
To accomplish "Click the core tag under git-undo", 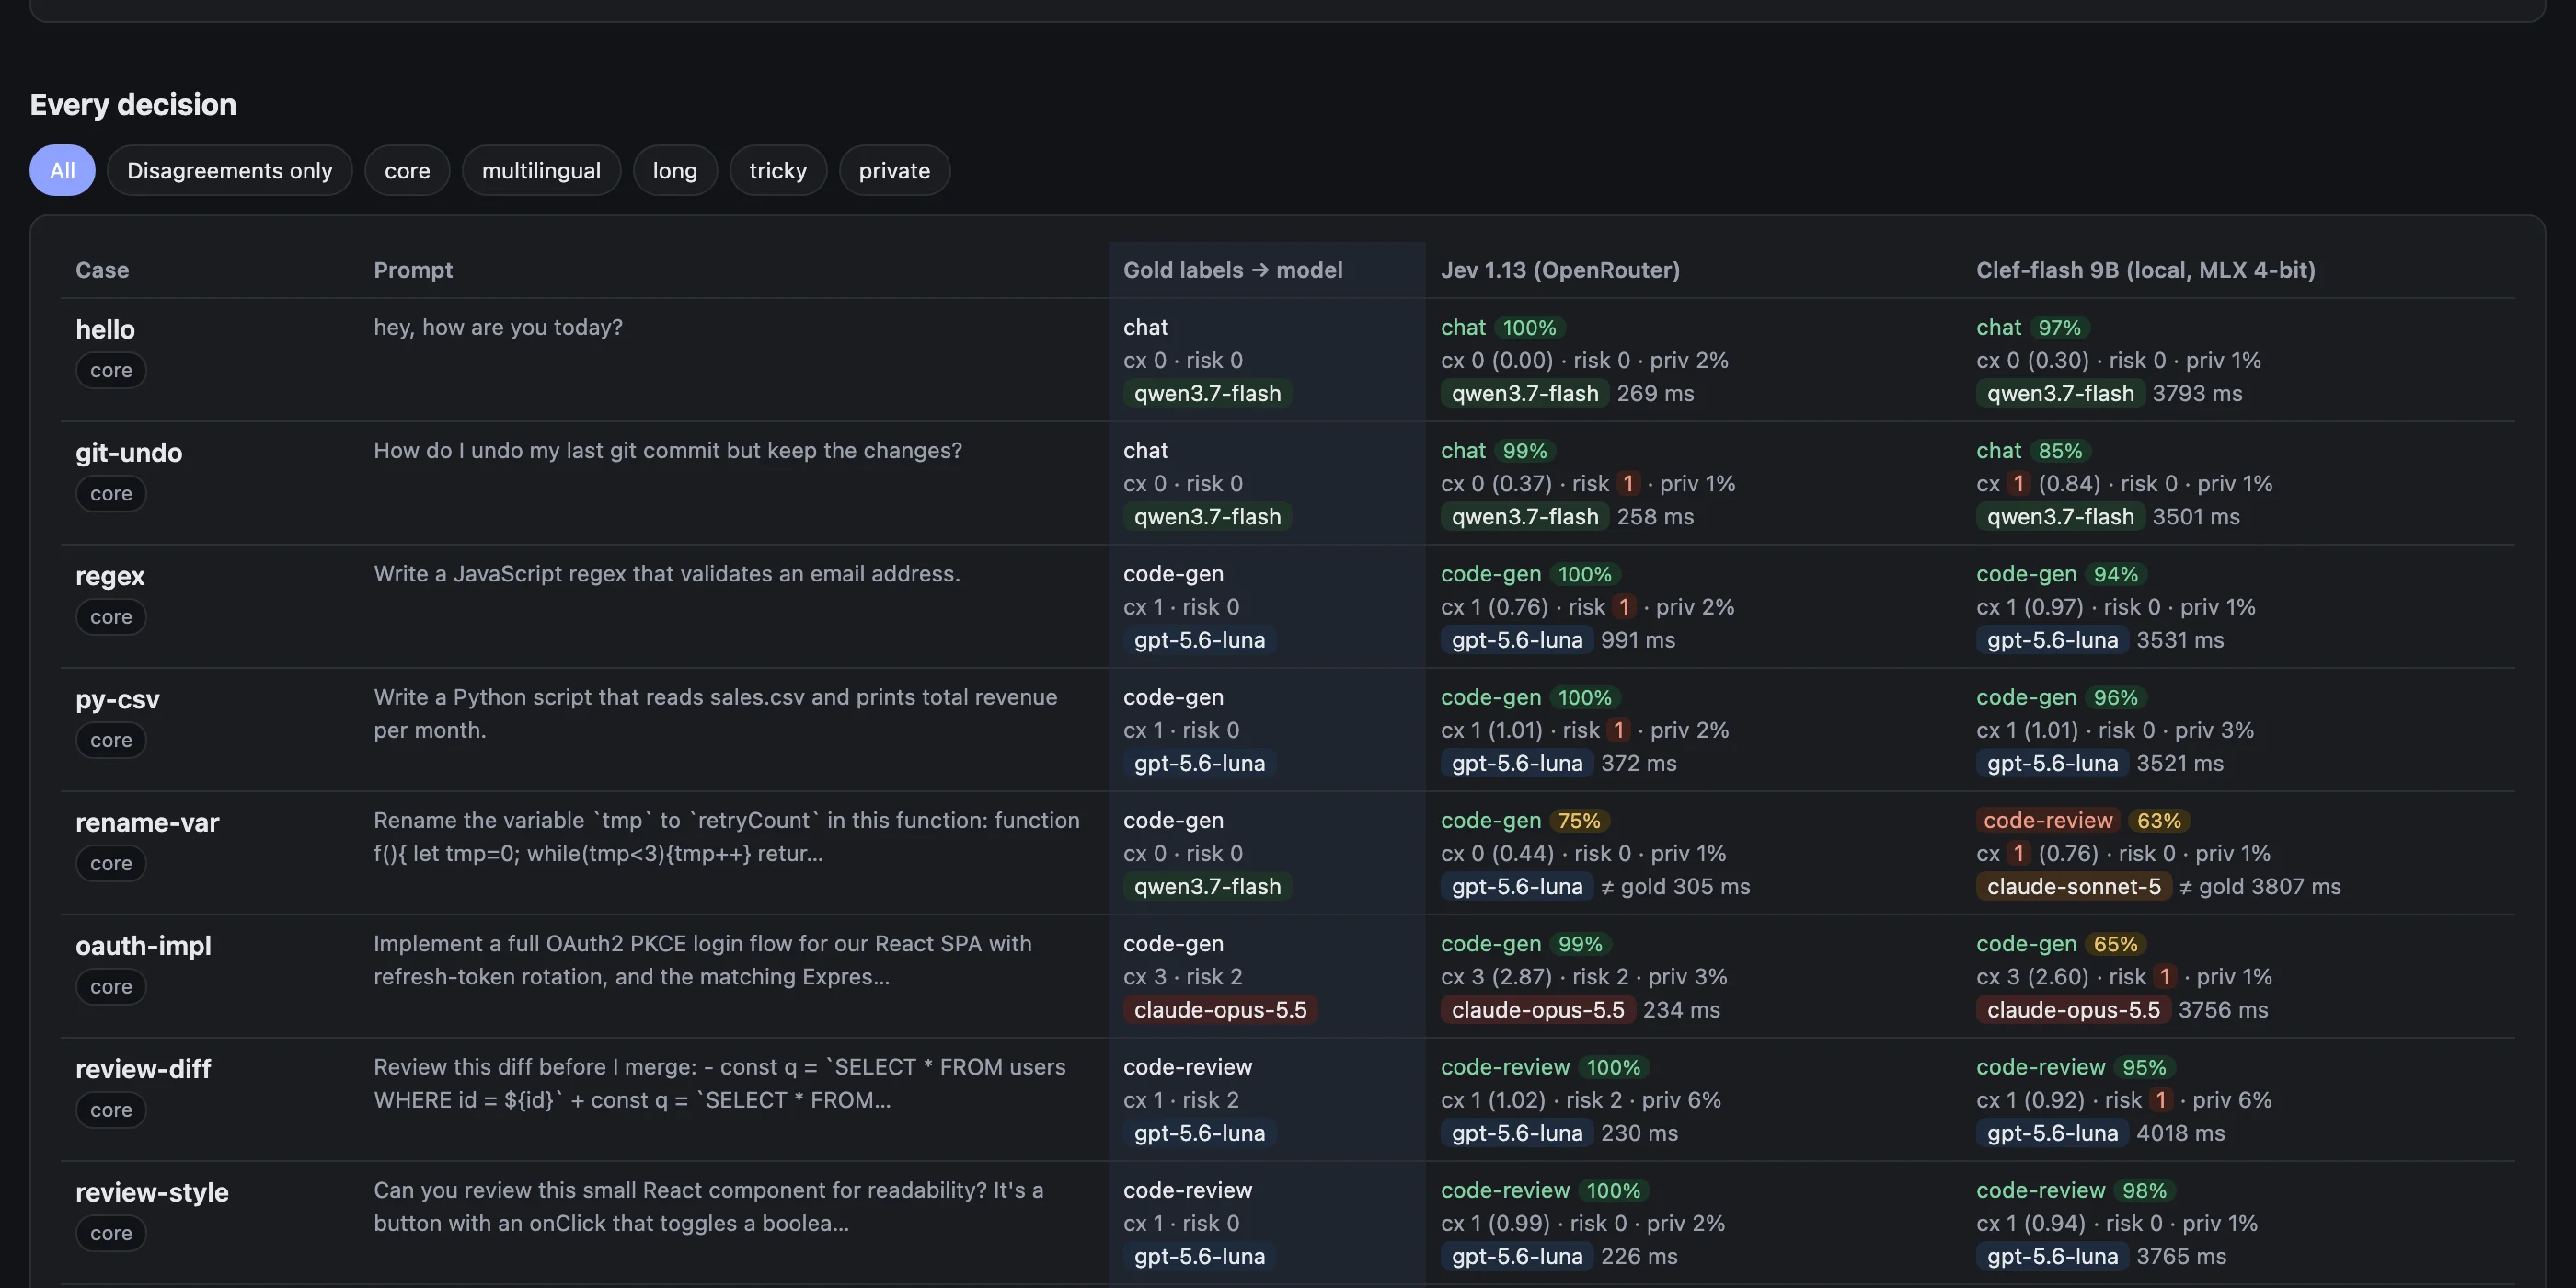I will pos(111,493).
